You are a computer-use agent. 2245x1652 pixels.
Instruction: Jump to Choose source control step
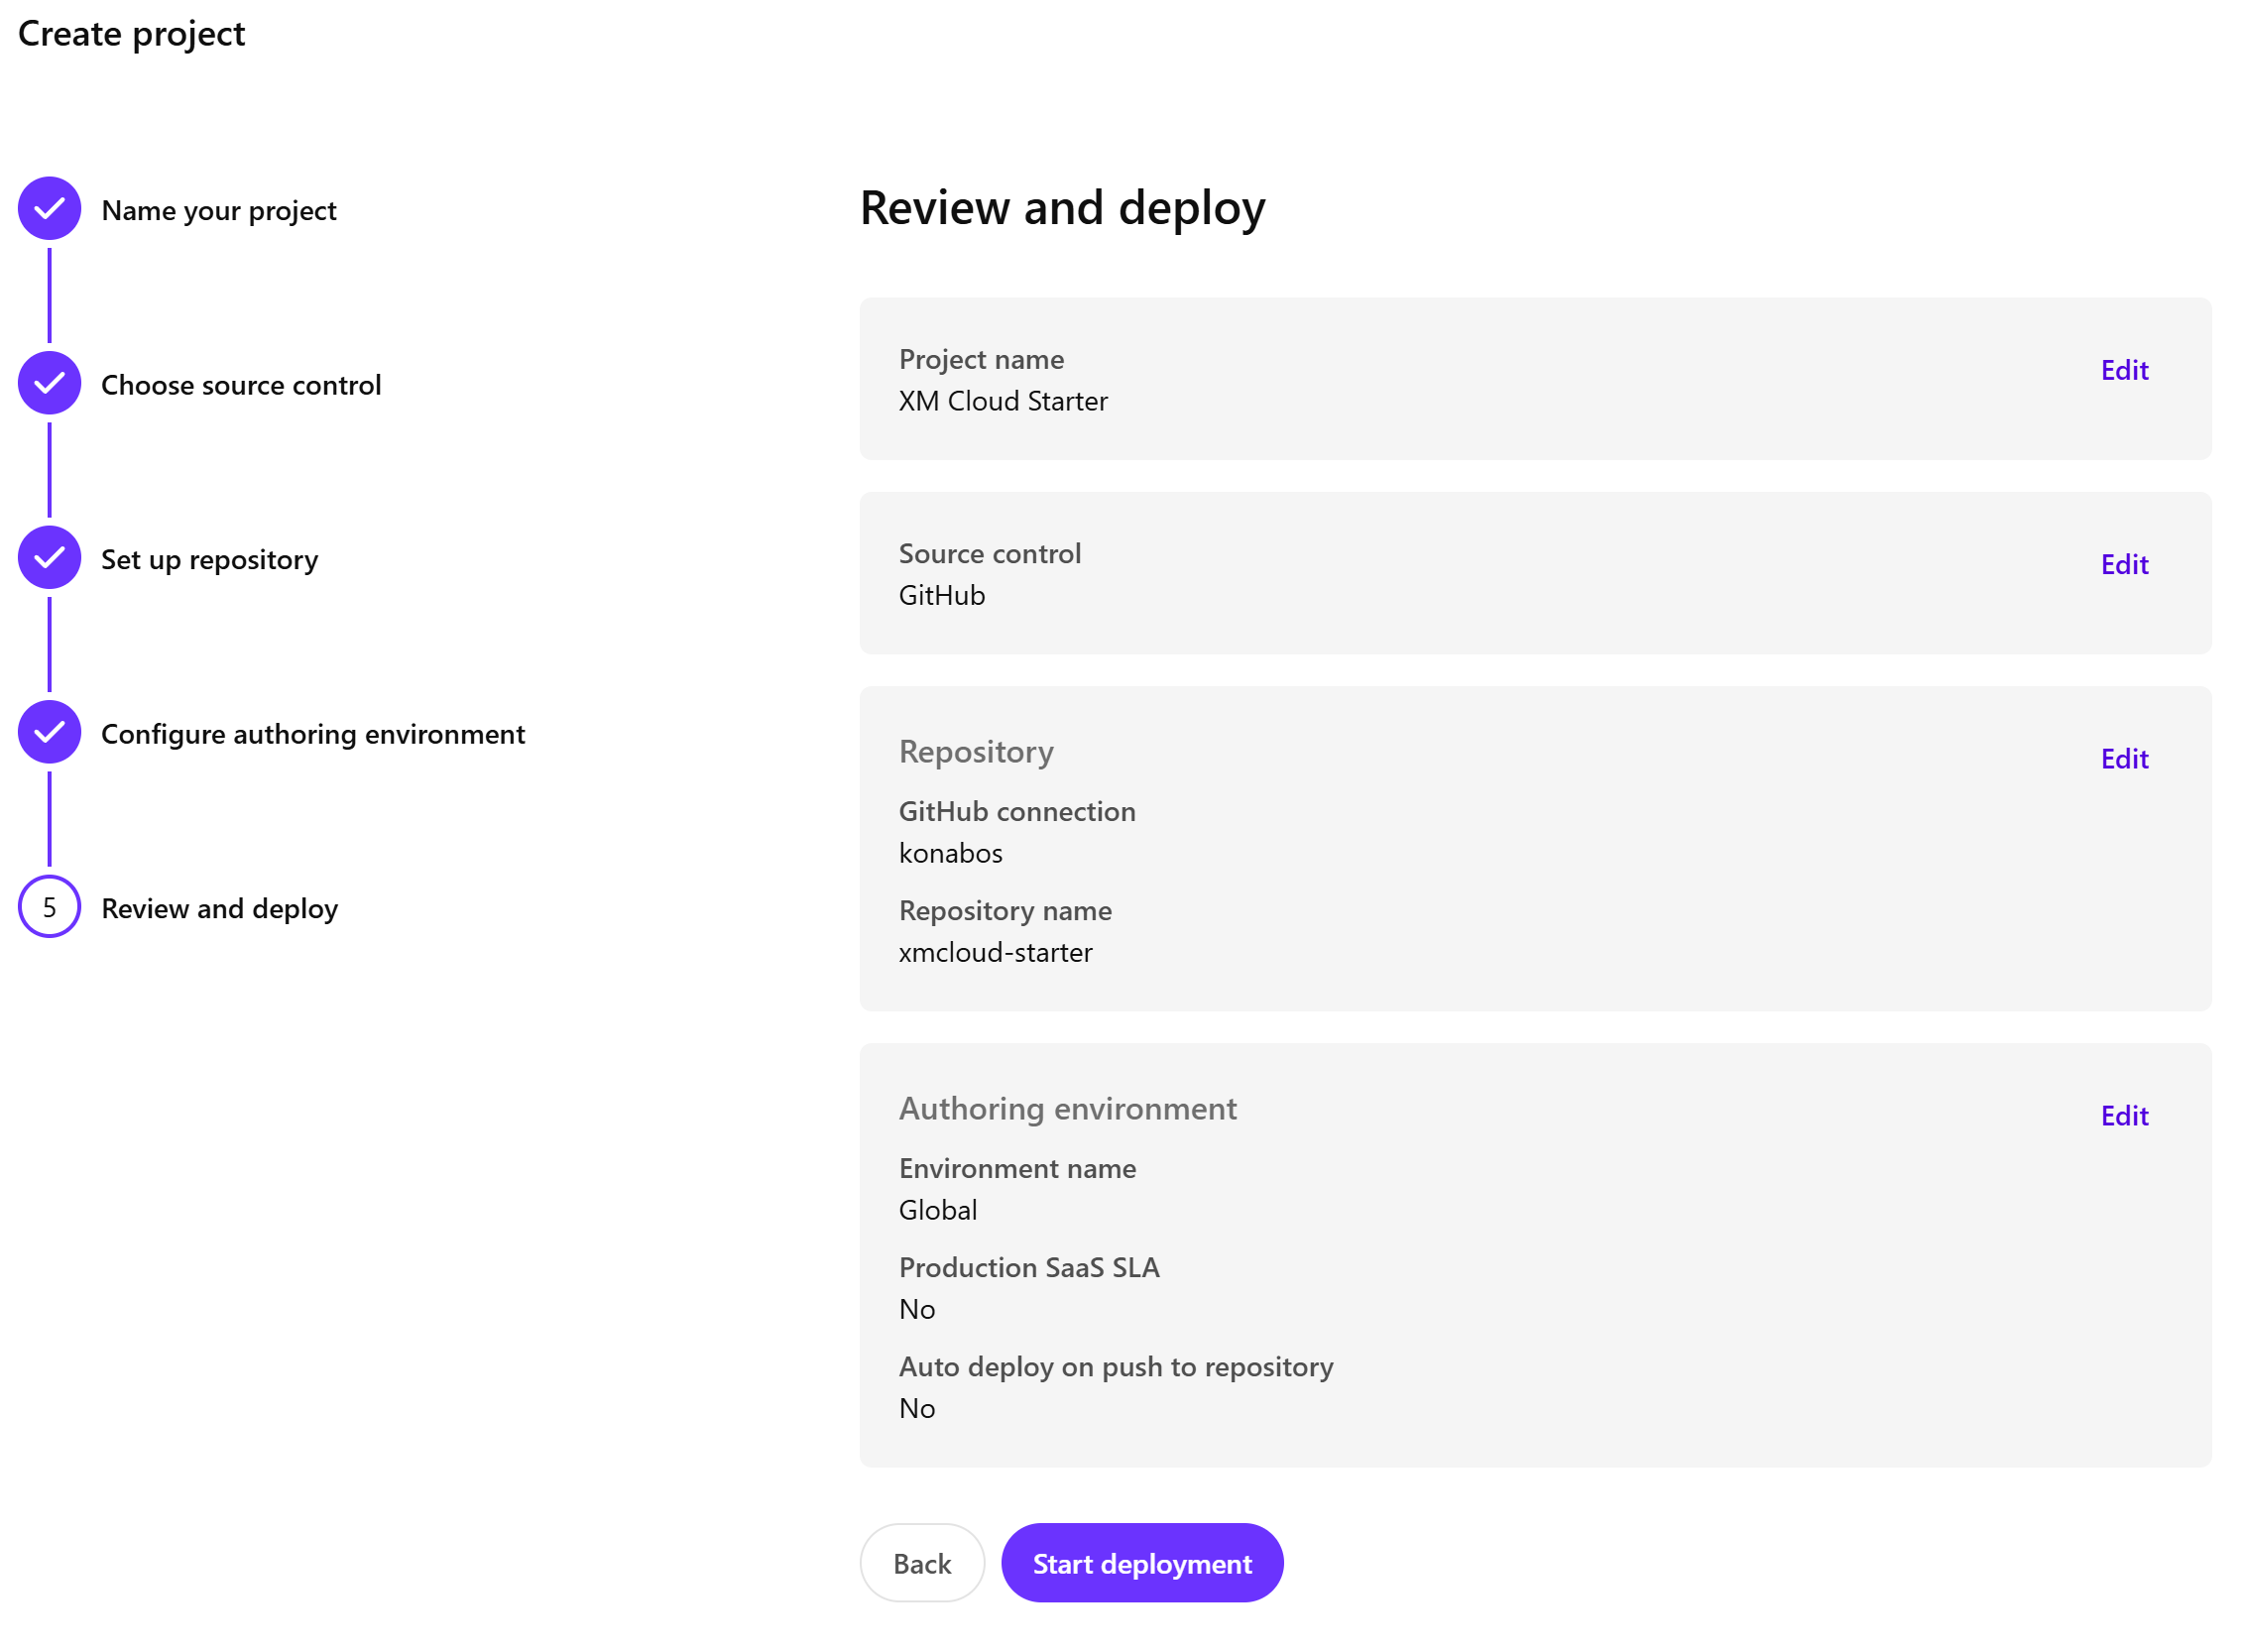(241, 386)
